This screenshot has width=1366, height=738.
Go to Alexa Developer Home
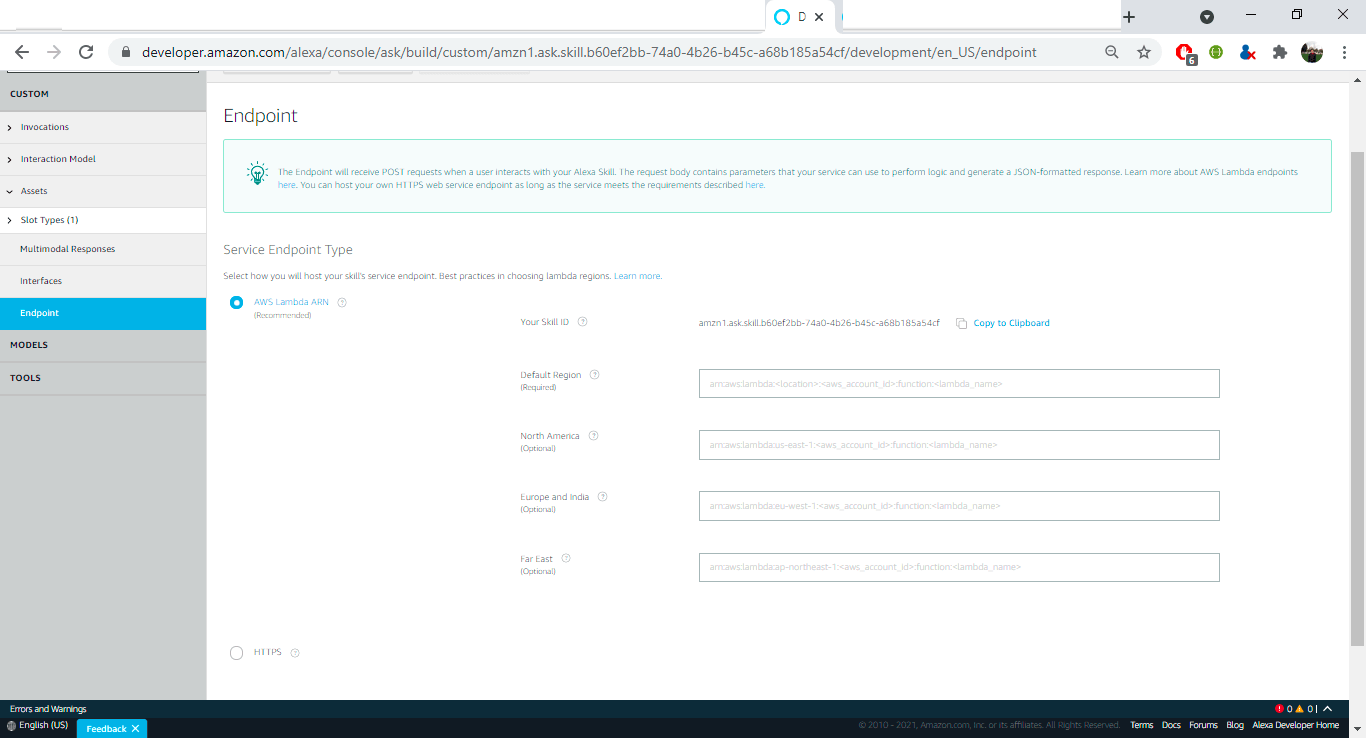(1296, 725)
